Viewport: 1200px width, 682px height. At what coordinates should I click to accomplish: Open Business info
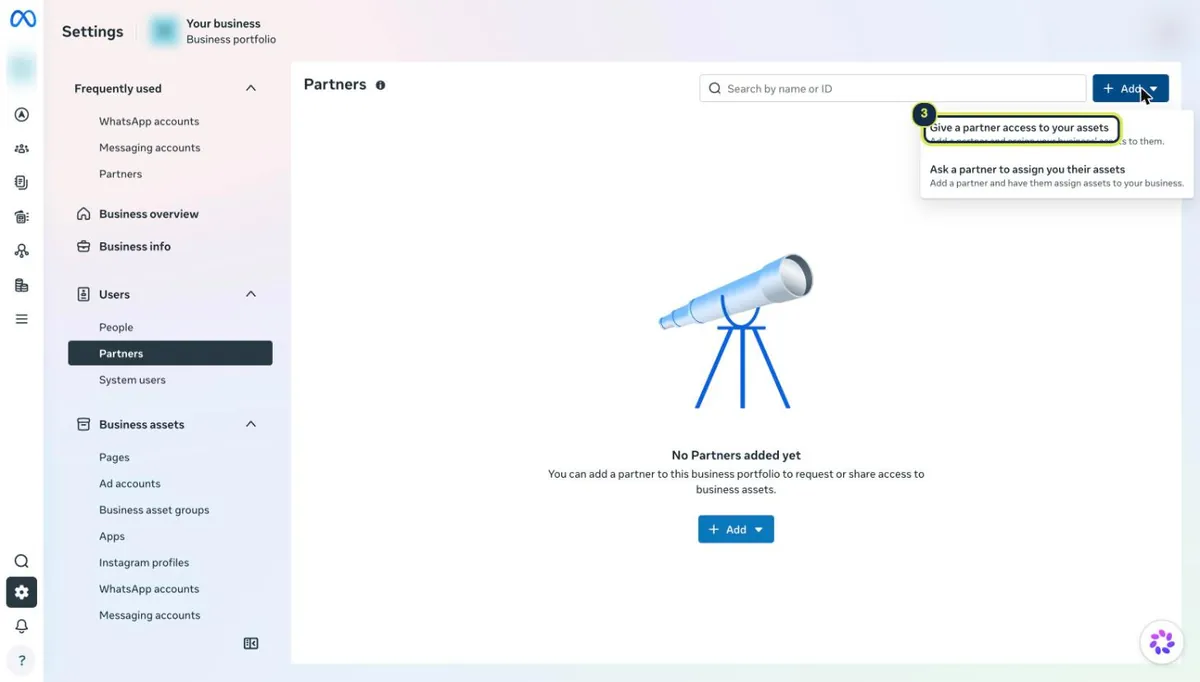pos(135,246)
